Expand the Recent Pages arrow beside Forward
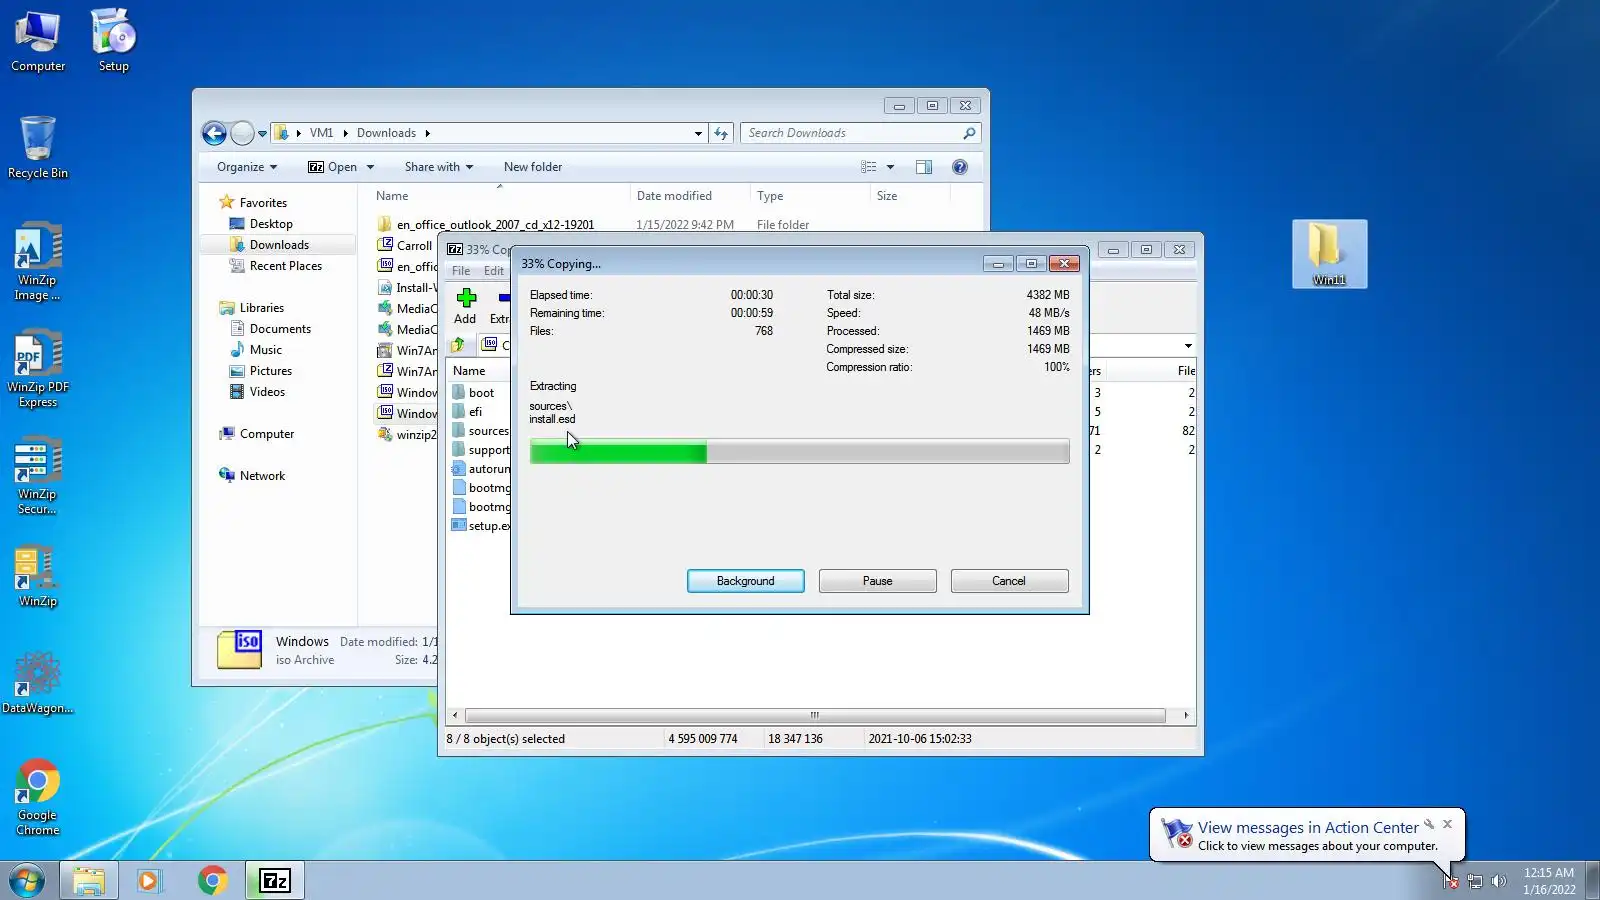The width and height of the screenshot is (1600, 900). coord(262,133)
